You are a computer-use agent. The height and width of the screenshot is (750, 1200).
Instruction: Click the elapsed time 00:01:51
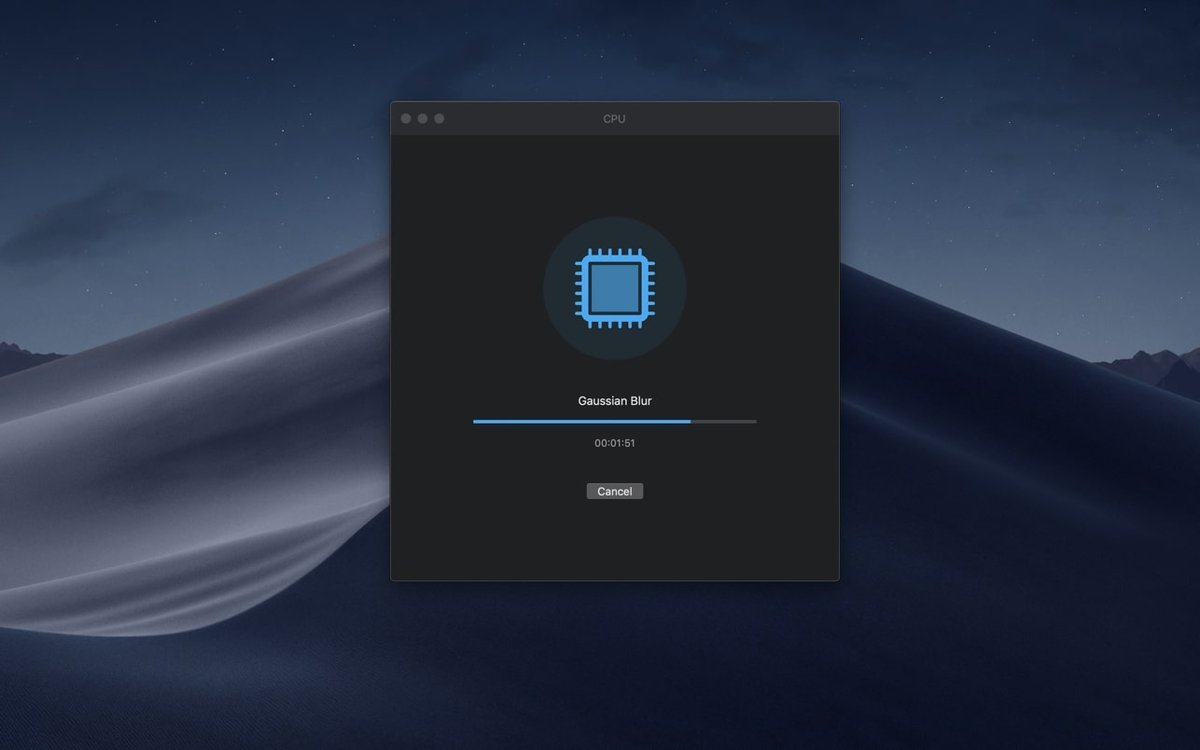(x=614, y=442)
